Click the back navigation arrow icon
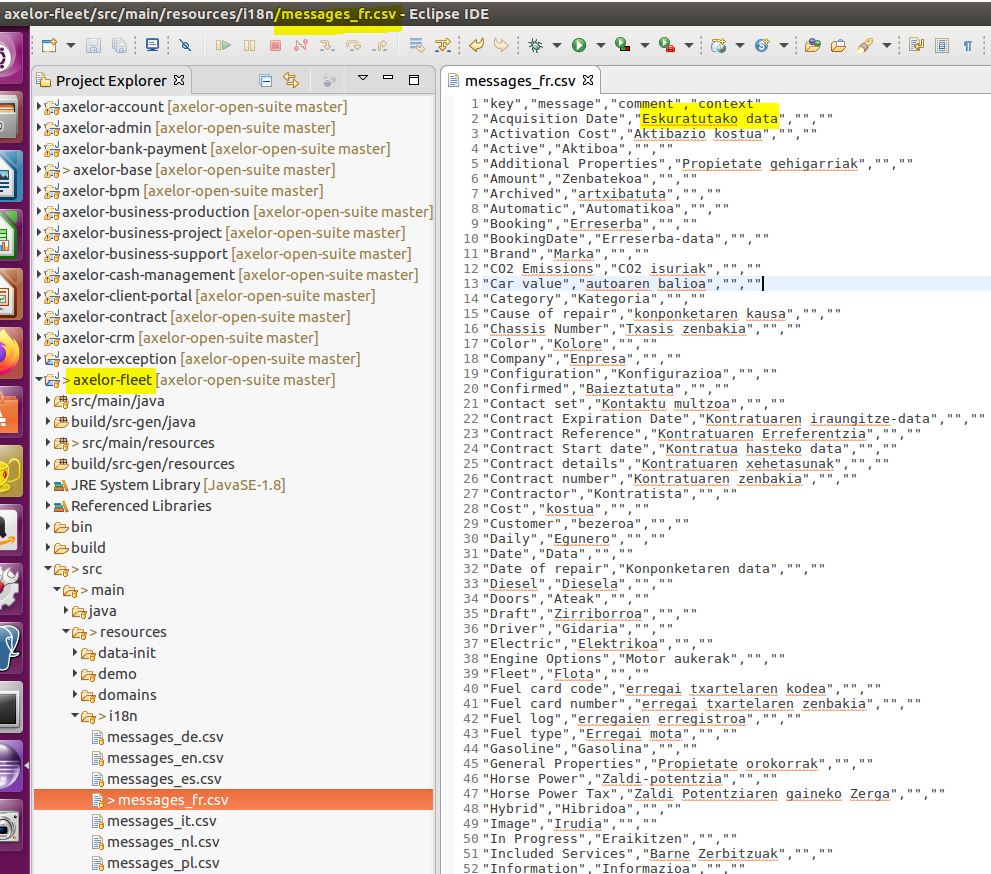Image resolution: width=991 pixels, height=874 pixels. pyautogui.click(x=477, y=46)
